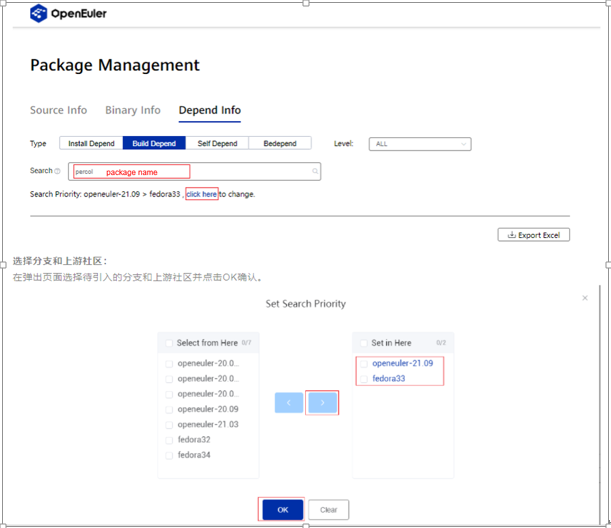Screen dimensions: 611x528
Task: Click the move-left arrow transfer button
Action: (289, 402)
